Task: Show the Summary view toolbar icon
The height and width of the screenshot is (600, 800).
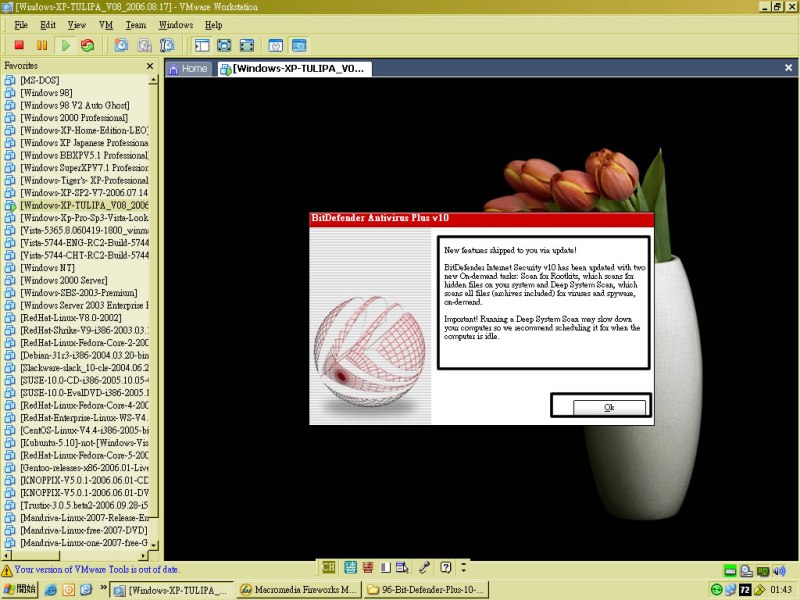Action: [x=276, y=45]
